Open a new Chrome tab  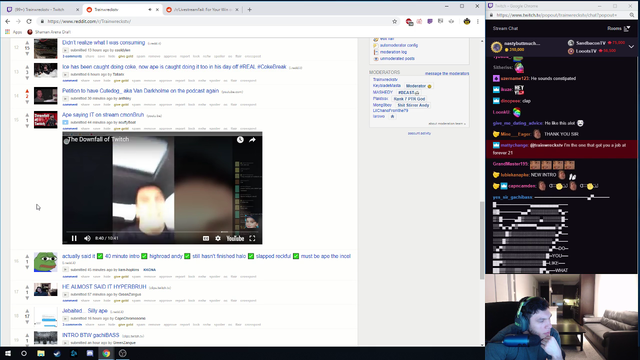(x=249, y=9)
